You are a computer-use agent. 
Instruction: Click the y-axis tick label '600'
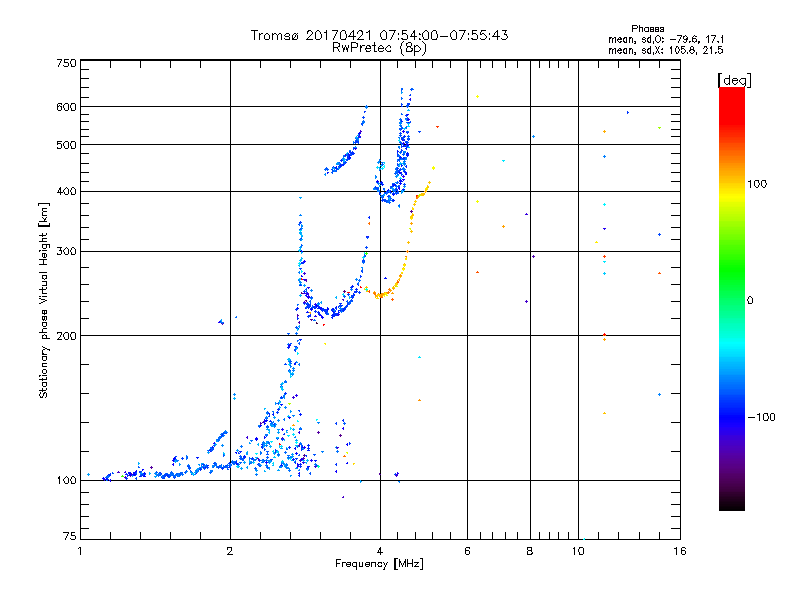click(66, 107)
